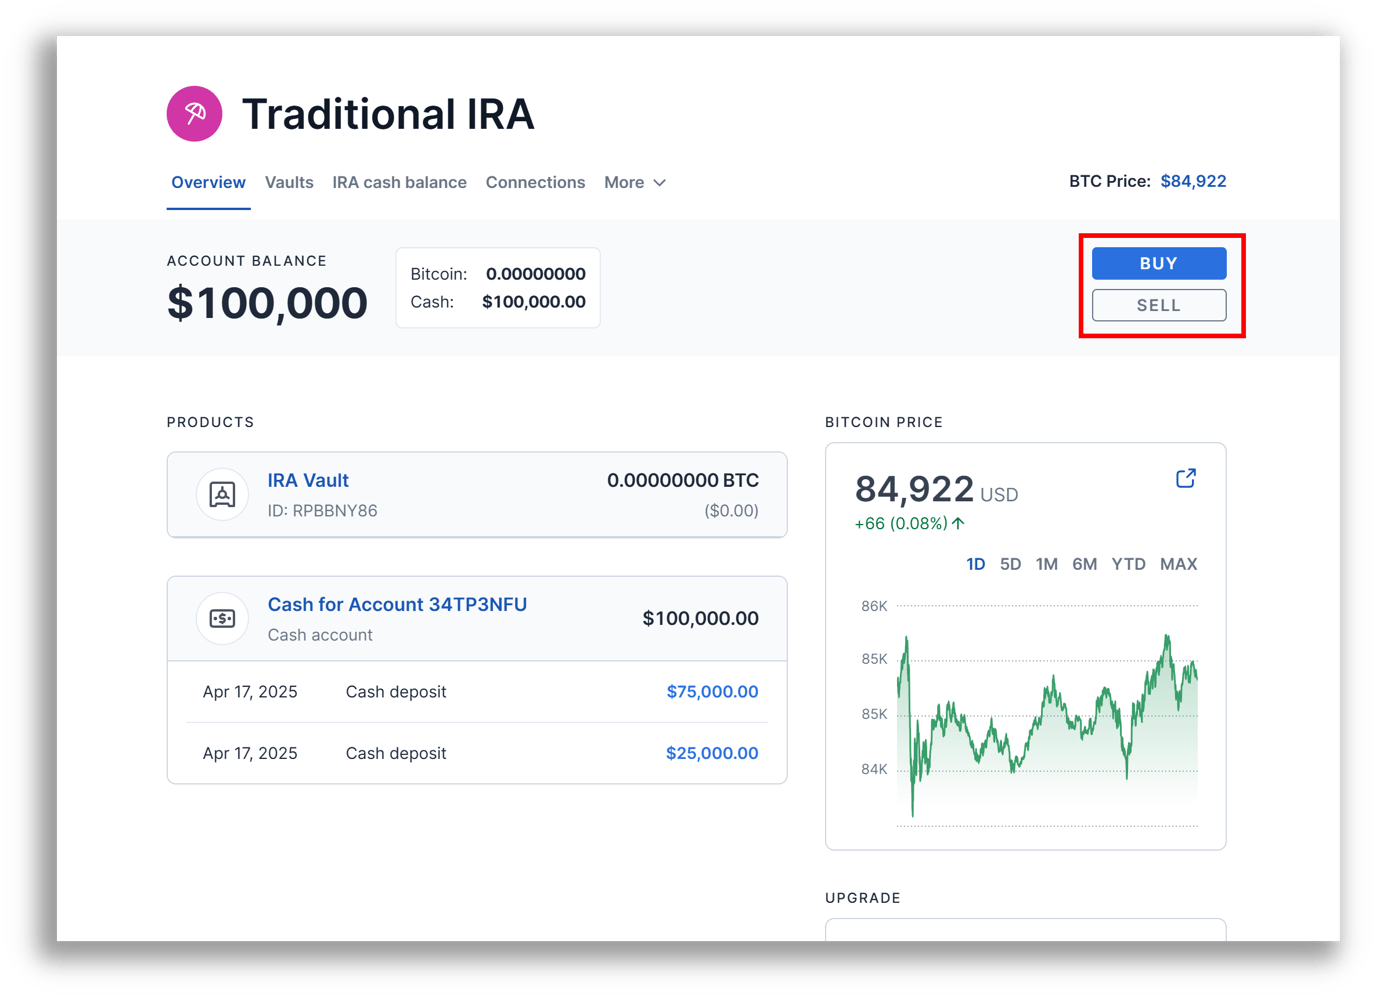Image resolution: width=1376 pixels, height=998 pixels.
Task: Click the $25,000.00 cash deposit amount
Action: (712, 754)
